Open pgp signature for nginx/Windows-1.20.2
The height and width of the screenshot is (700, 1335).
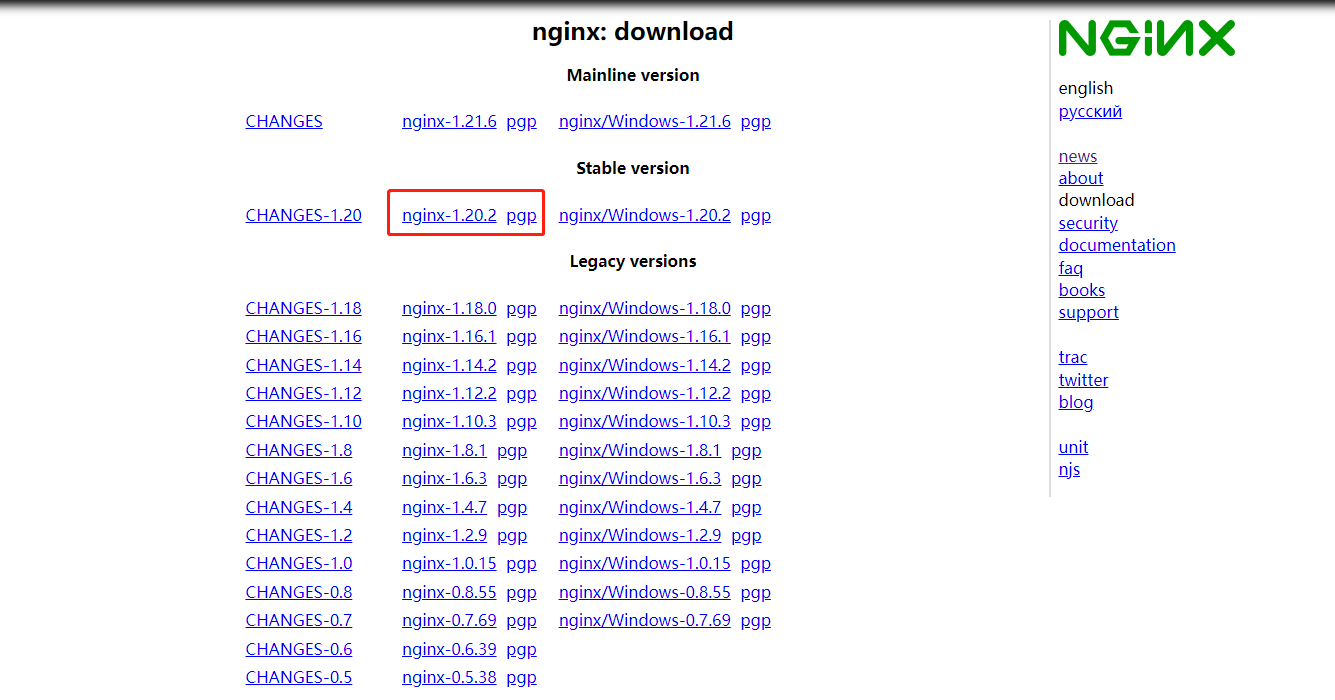point(755,215)
